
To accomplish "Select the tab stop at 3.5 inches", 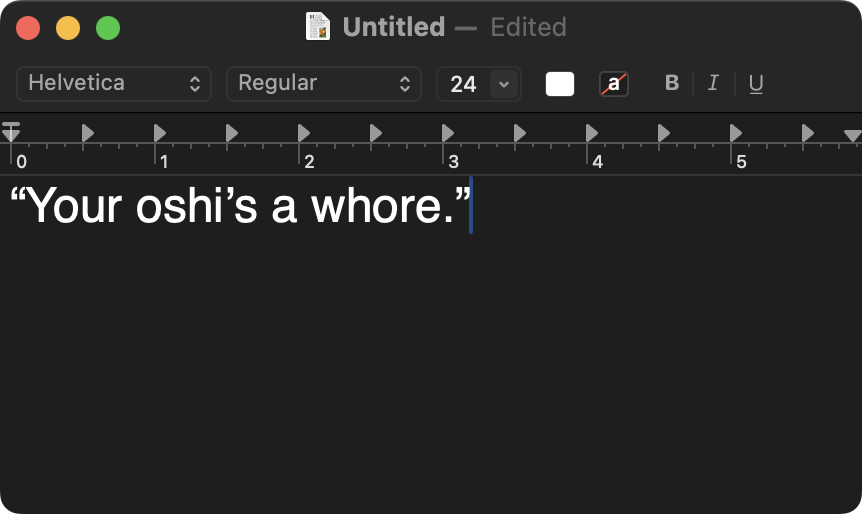I will click(x=520, y=133).
